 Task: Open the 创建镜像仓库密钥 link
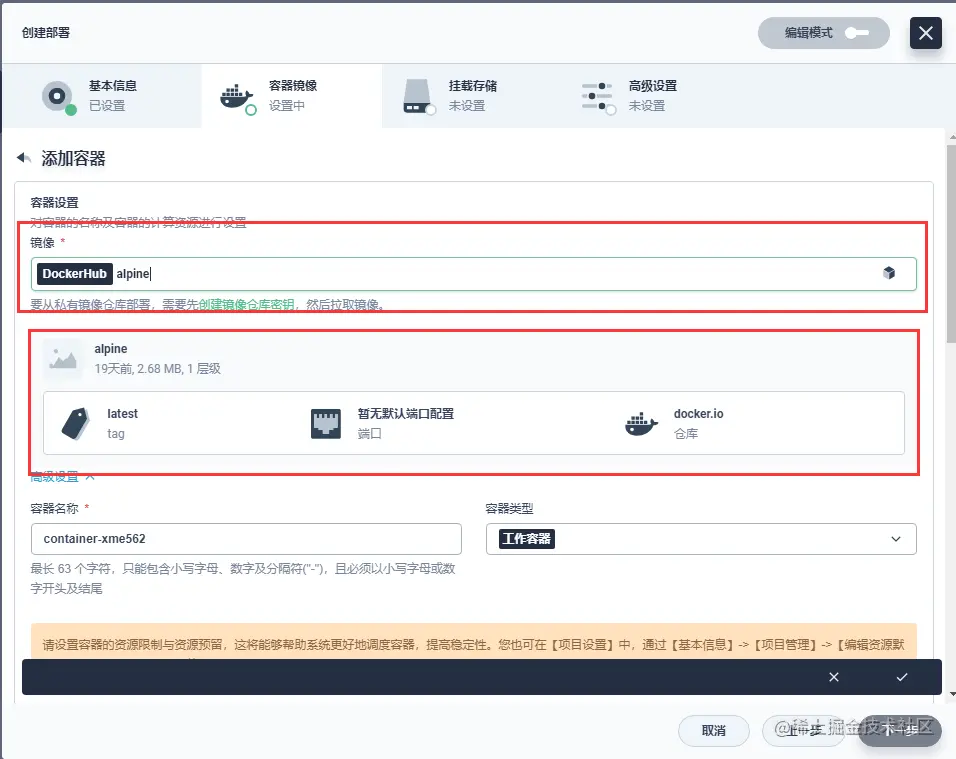246,304
